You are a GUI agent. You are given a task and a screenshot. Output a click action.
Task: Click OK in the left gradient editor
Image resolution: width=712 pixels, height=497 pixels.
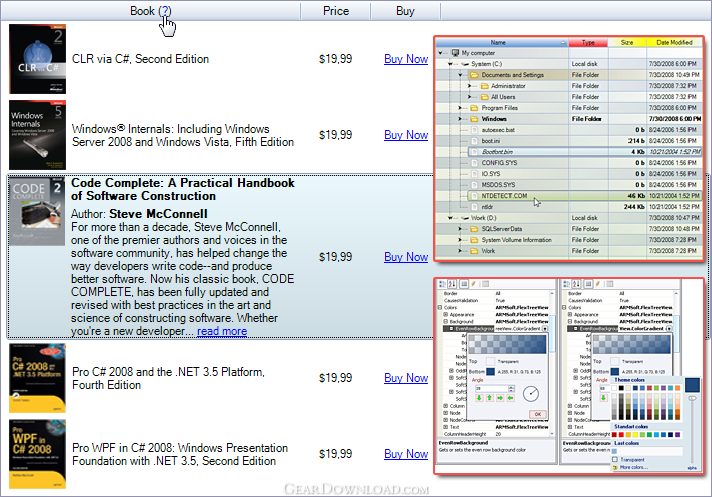(538, 414)
